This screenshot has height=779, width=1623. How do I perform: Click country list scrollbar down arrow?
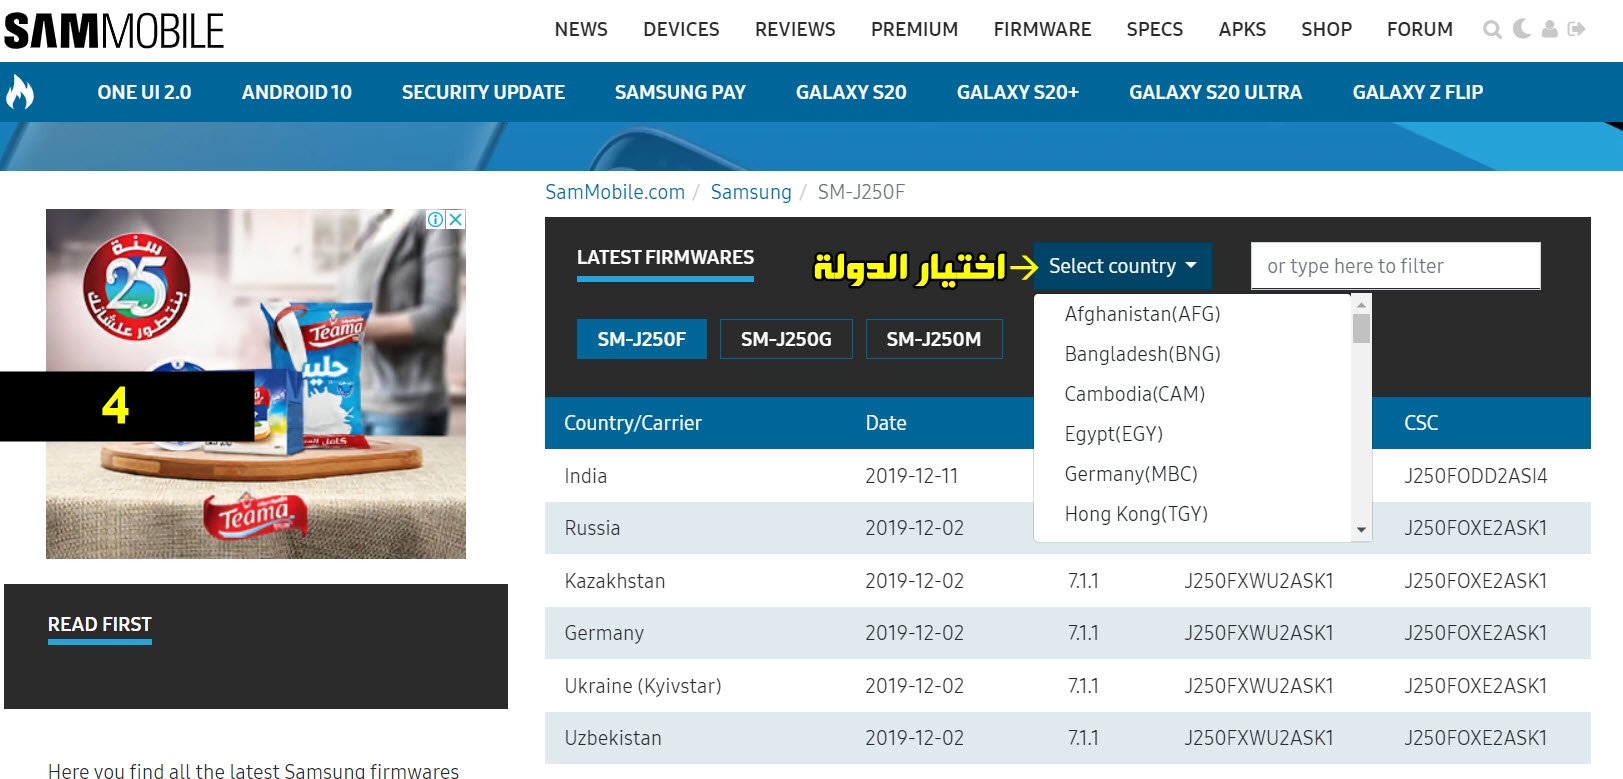(1361, 530)
